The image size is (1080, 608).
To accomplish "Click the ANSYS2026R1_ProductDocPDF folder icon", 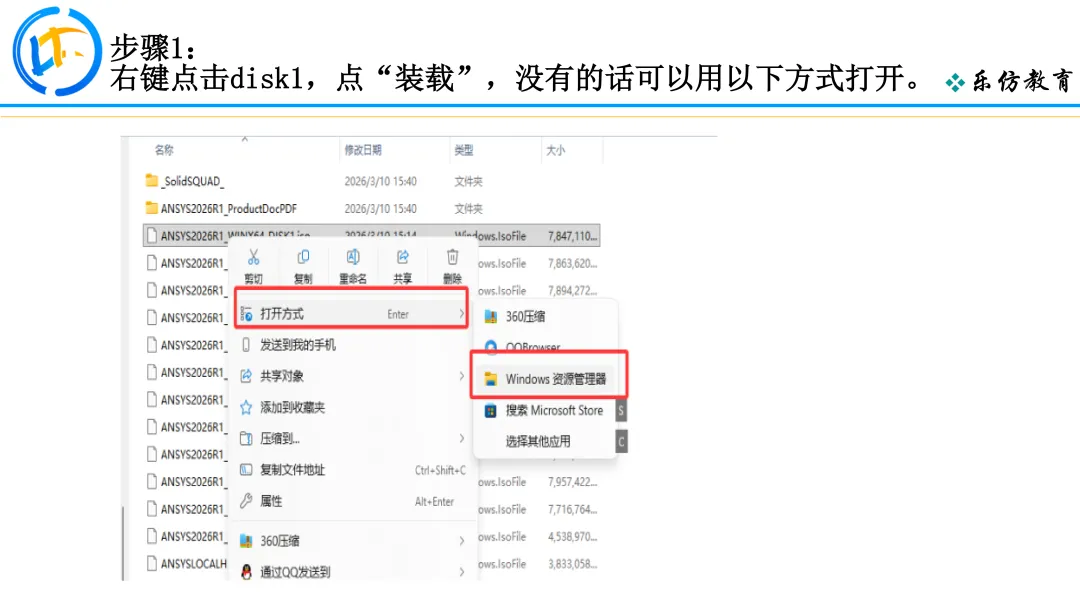I will pyautogui.click(x=152, y=208).
